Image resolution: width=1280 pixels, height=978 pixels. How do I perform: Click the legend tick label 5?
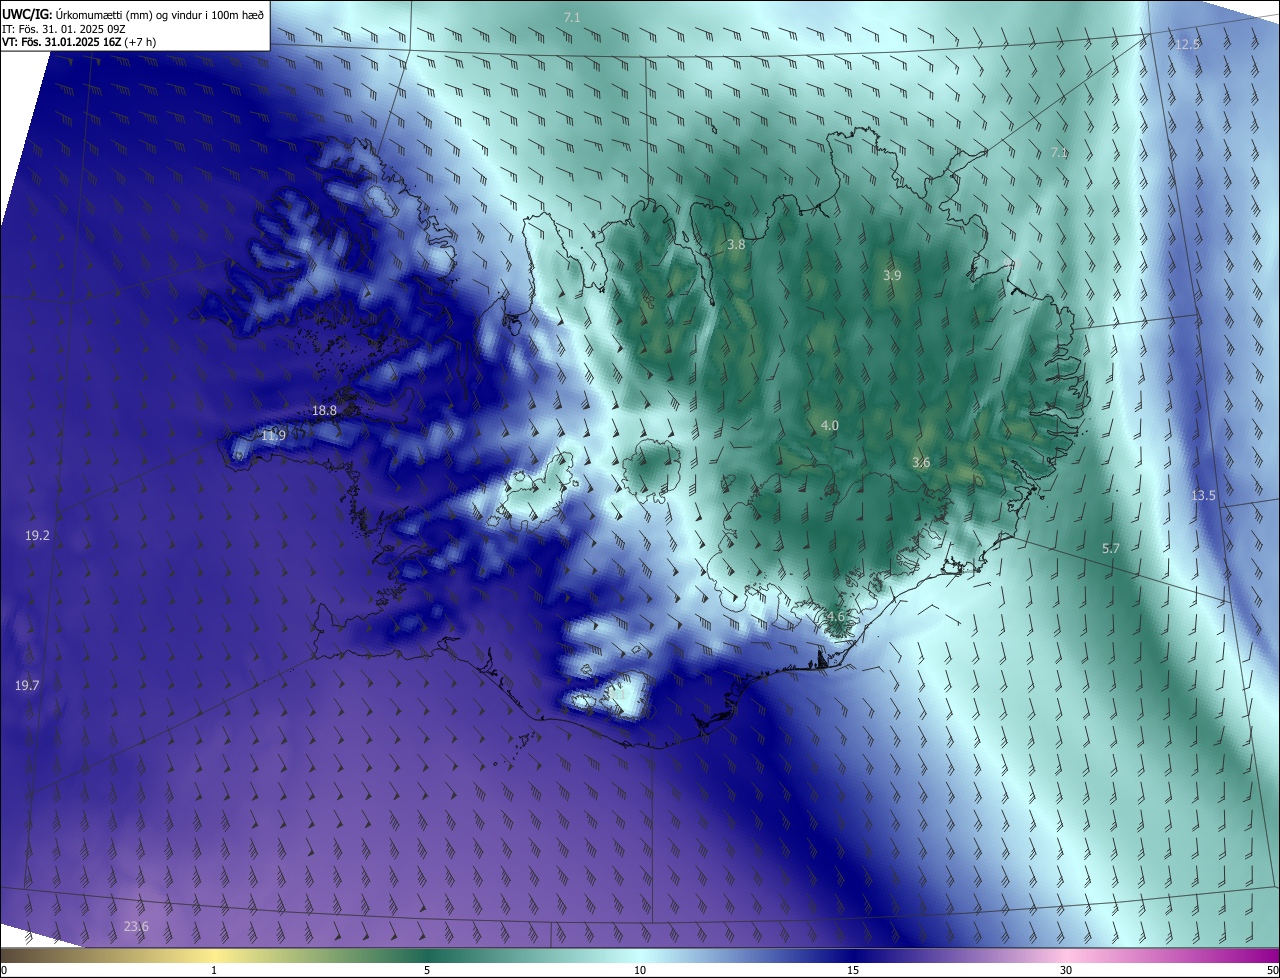[x=427, y=970]
